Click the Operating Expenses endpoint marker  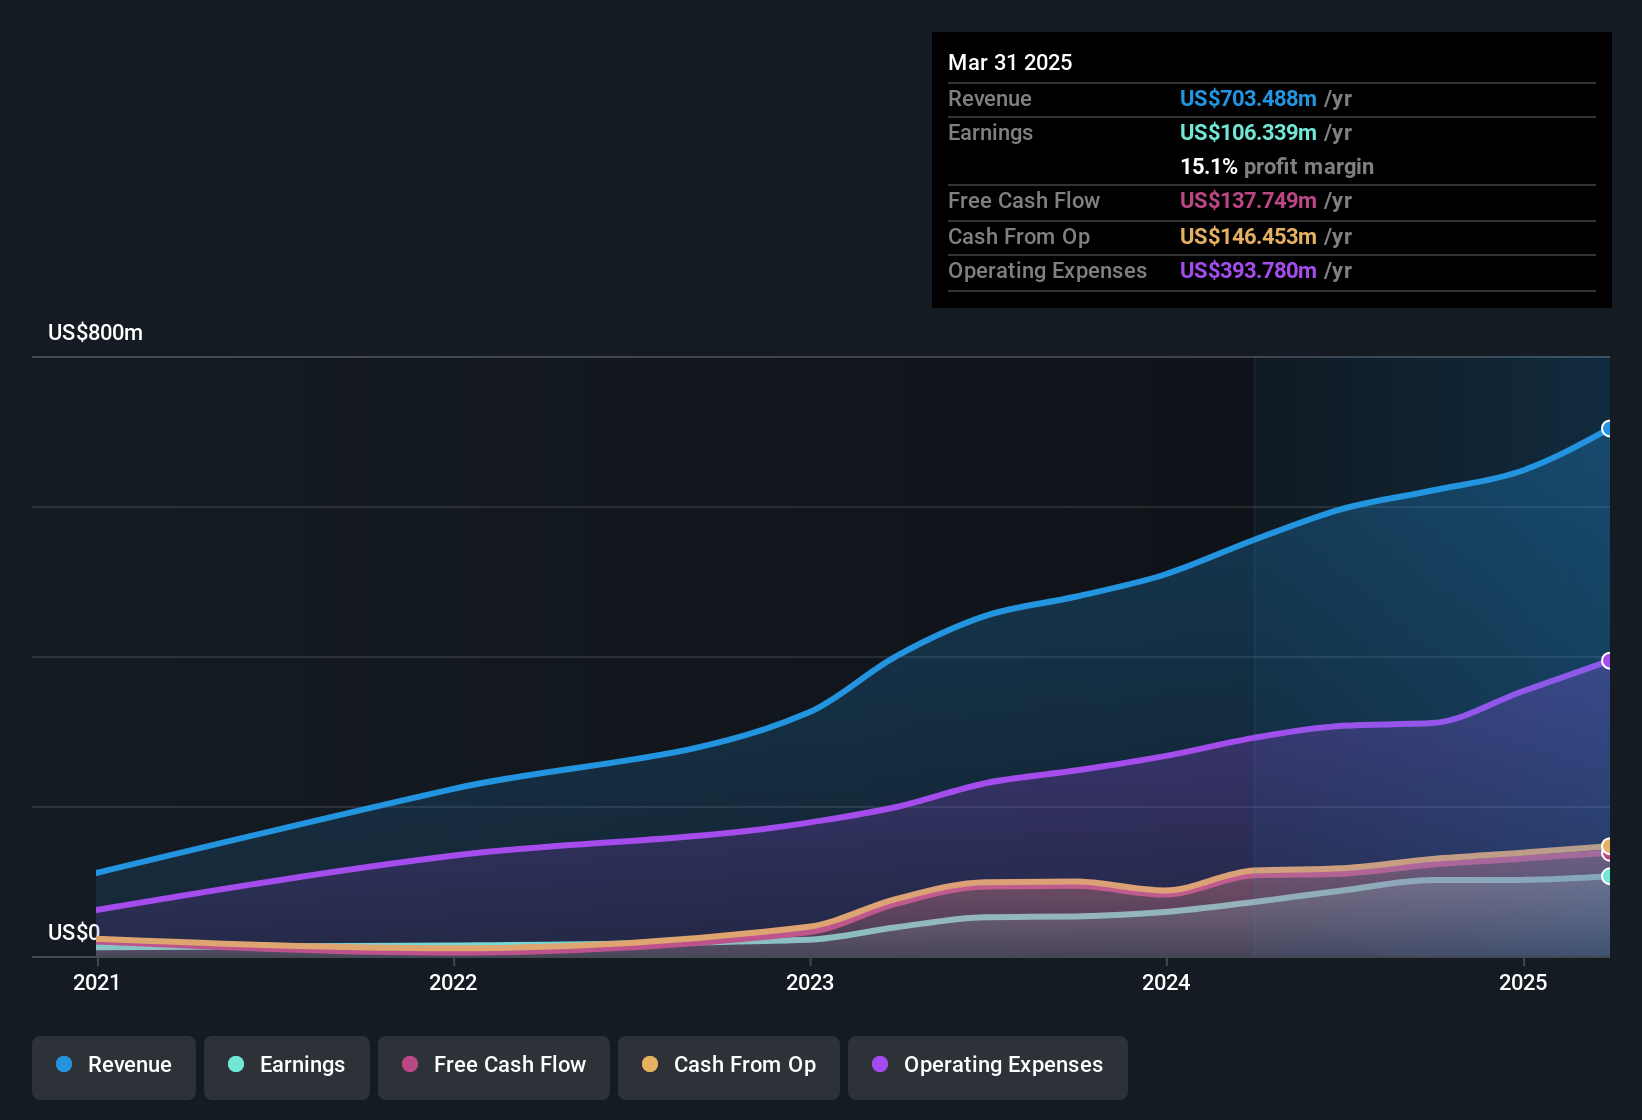point(1608,660)
